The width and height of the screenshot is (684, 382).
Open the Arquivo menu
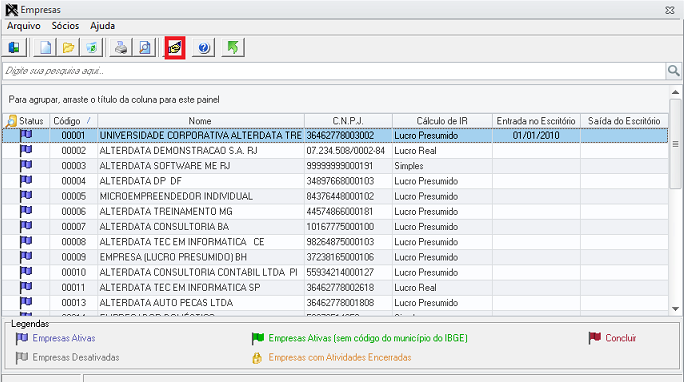click(x=24, y=26)
